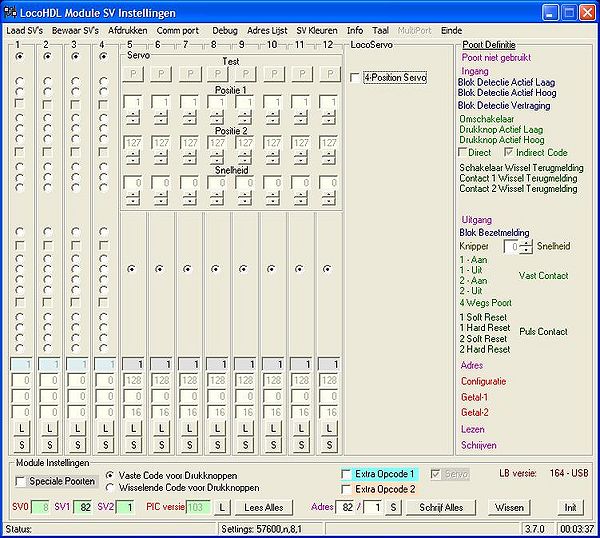Enable the Extra Opcode 2 checkbox
The width and height of the screenshot is (600, 538).
coord(346,489)
